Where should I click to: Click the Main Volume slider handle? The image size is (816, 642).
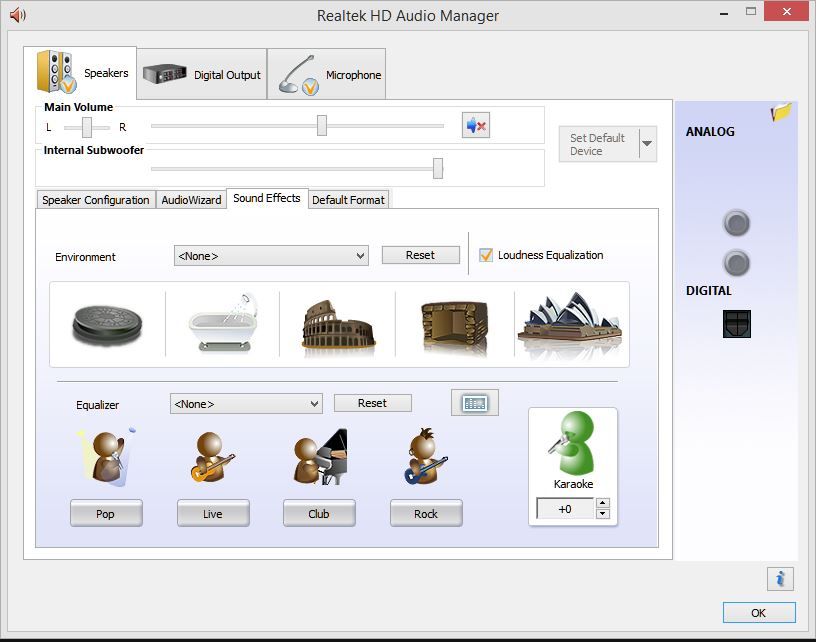[322, 125]
